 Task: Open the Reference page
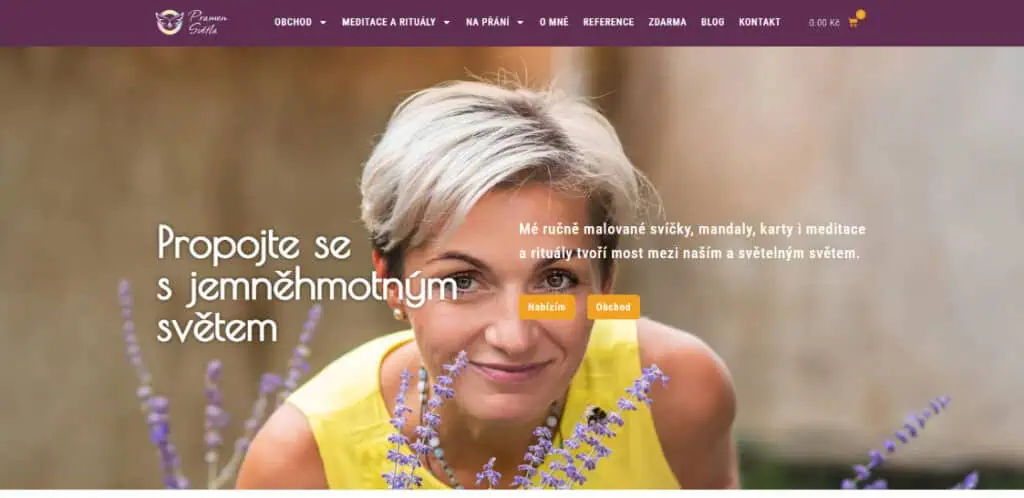coord(609,22)
